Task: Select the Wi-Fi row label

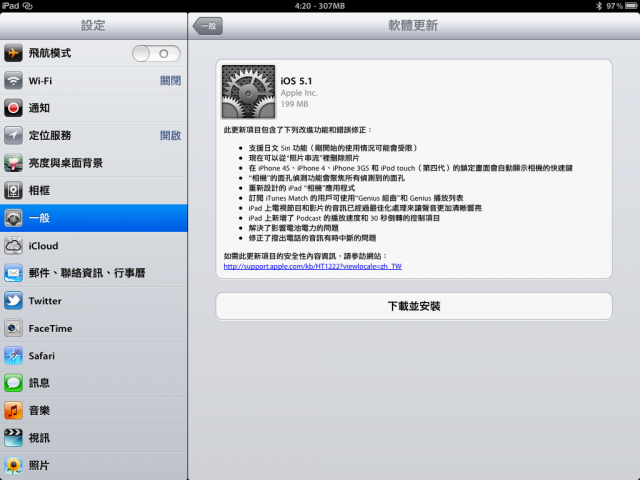Action: (x=40, y=81)
